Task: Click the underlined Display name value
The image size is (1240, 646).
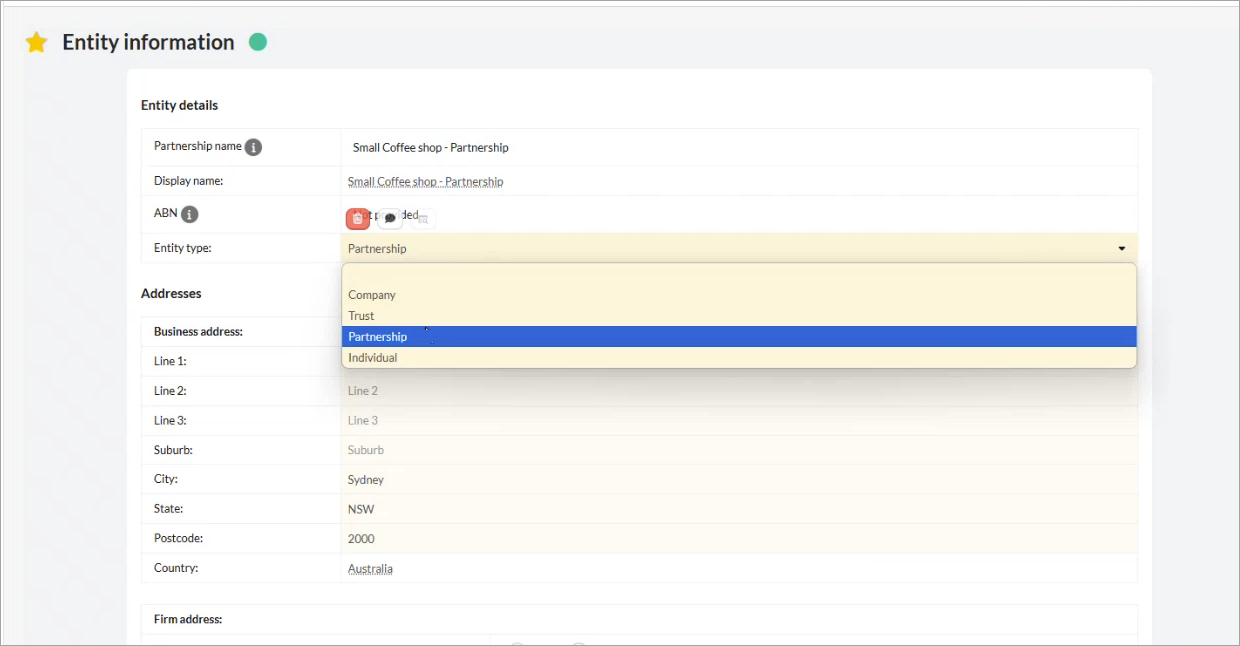Action: pos(425,182)
